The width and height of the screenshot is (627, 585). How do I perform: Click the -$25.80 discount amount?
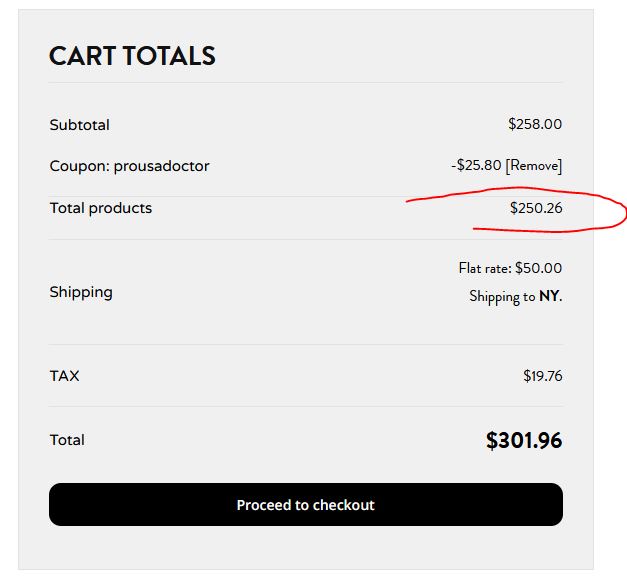pos(476,165)
